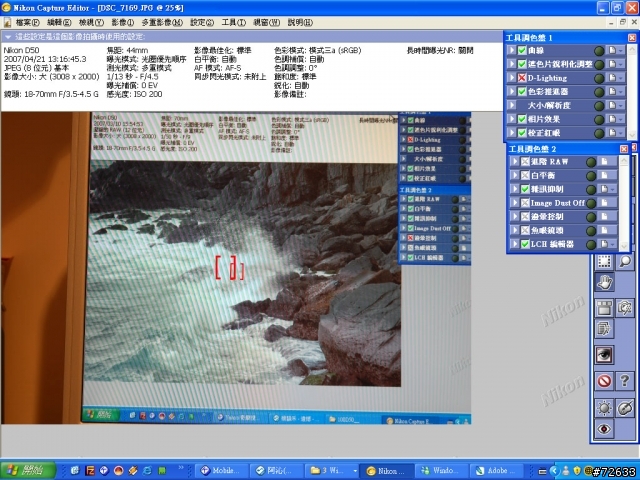Expand the Image Dust Off section triangle
This screenshot has height=480, width=640.
pyautogui.click(x=515, y=203)
